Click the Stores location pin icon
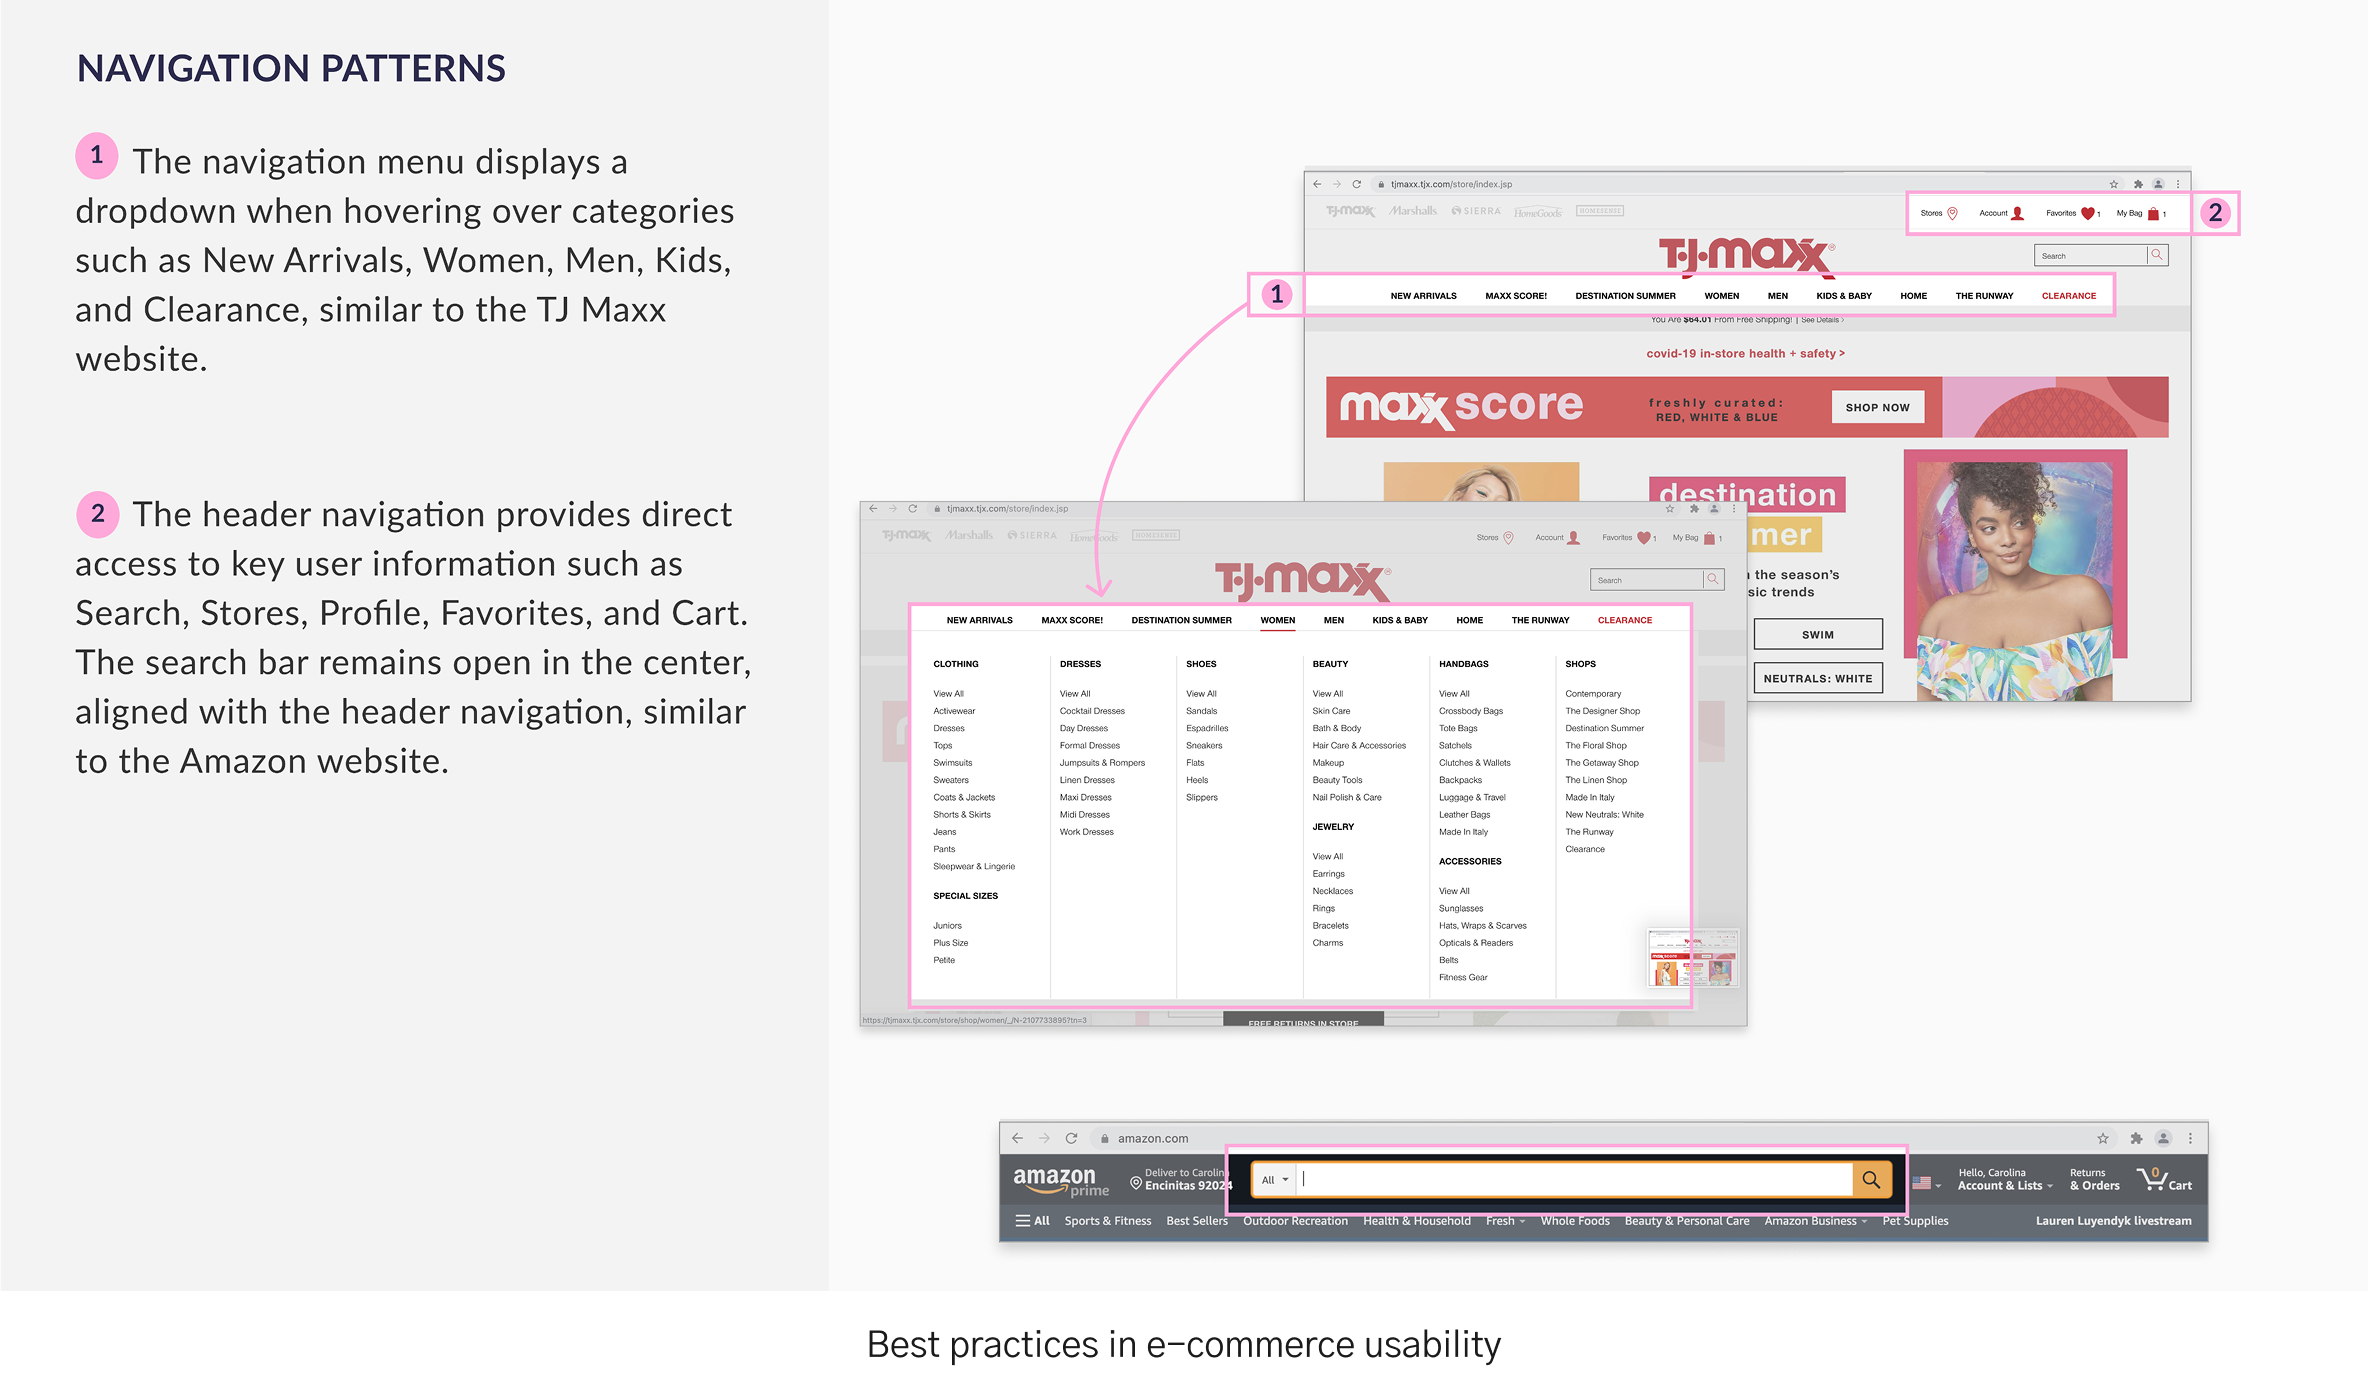The width and height of the screenshot is (2368, 1377). [x=1952, y=213]
